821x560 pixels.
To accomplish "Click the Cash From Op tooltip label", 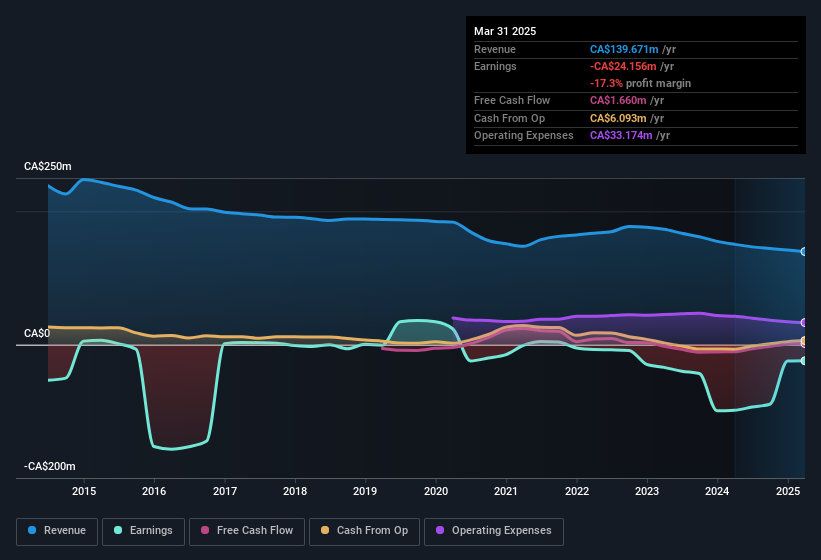I will tap(509, 118).
